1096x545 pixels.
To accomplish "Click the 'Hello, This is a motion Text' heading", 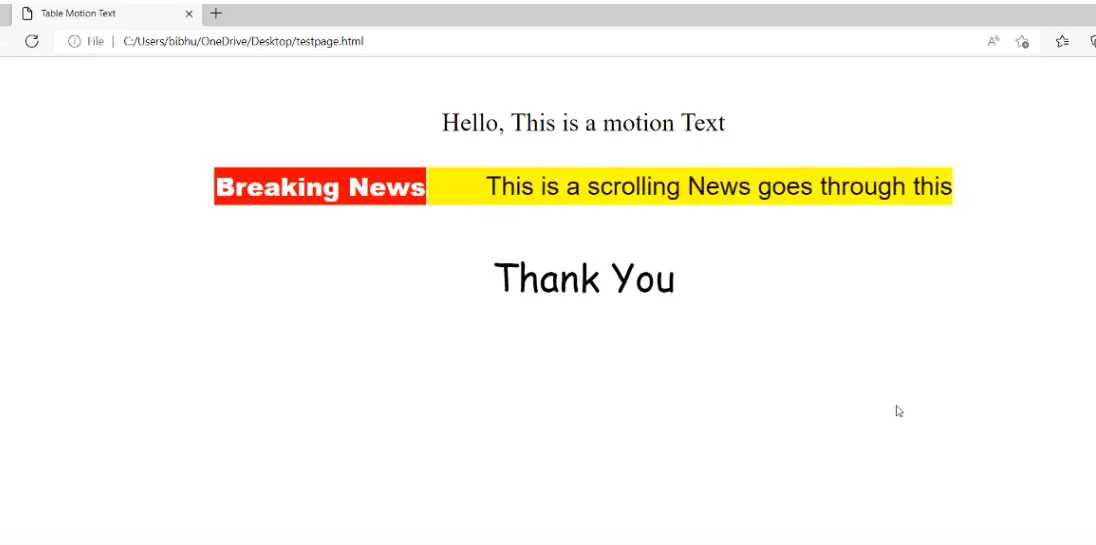I will (x=584, y=122).
